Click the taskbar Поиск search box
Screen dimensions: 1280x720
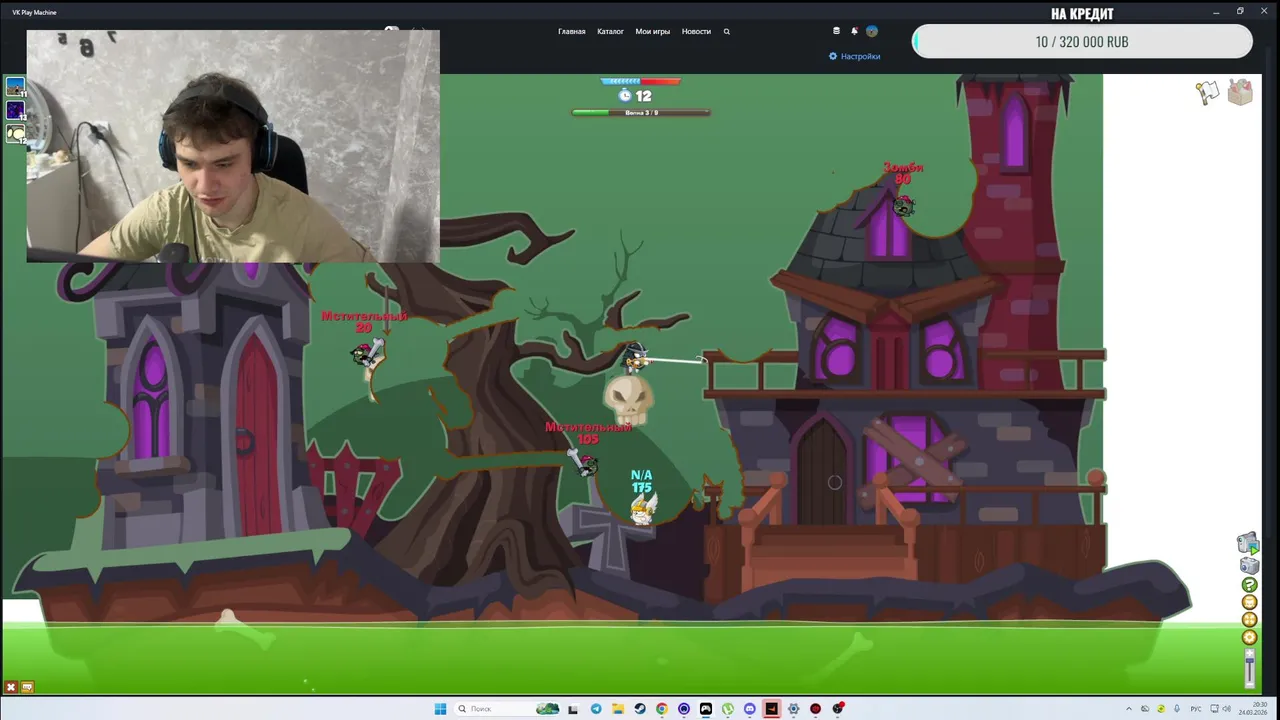pos(508,709)
